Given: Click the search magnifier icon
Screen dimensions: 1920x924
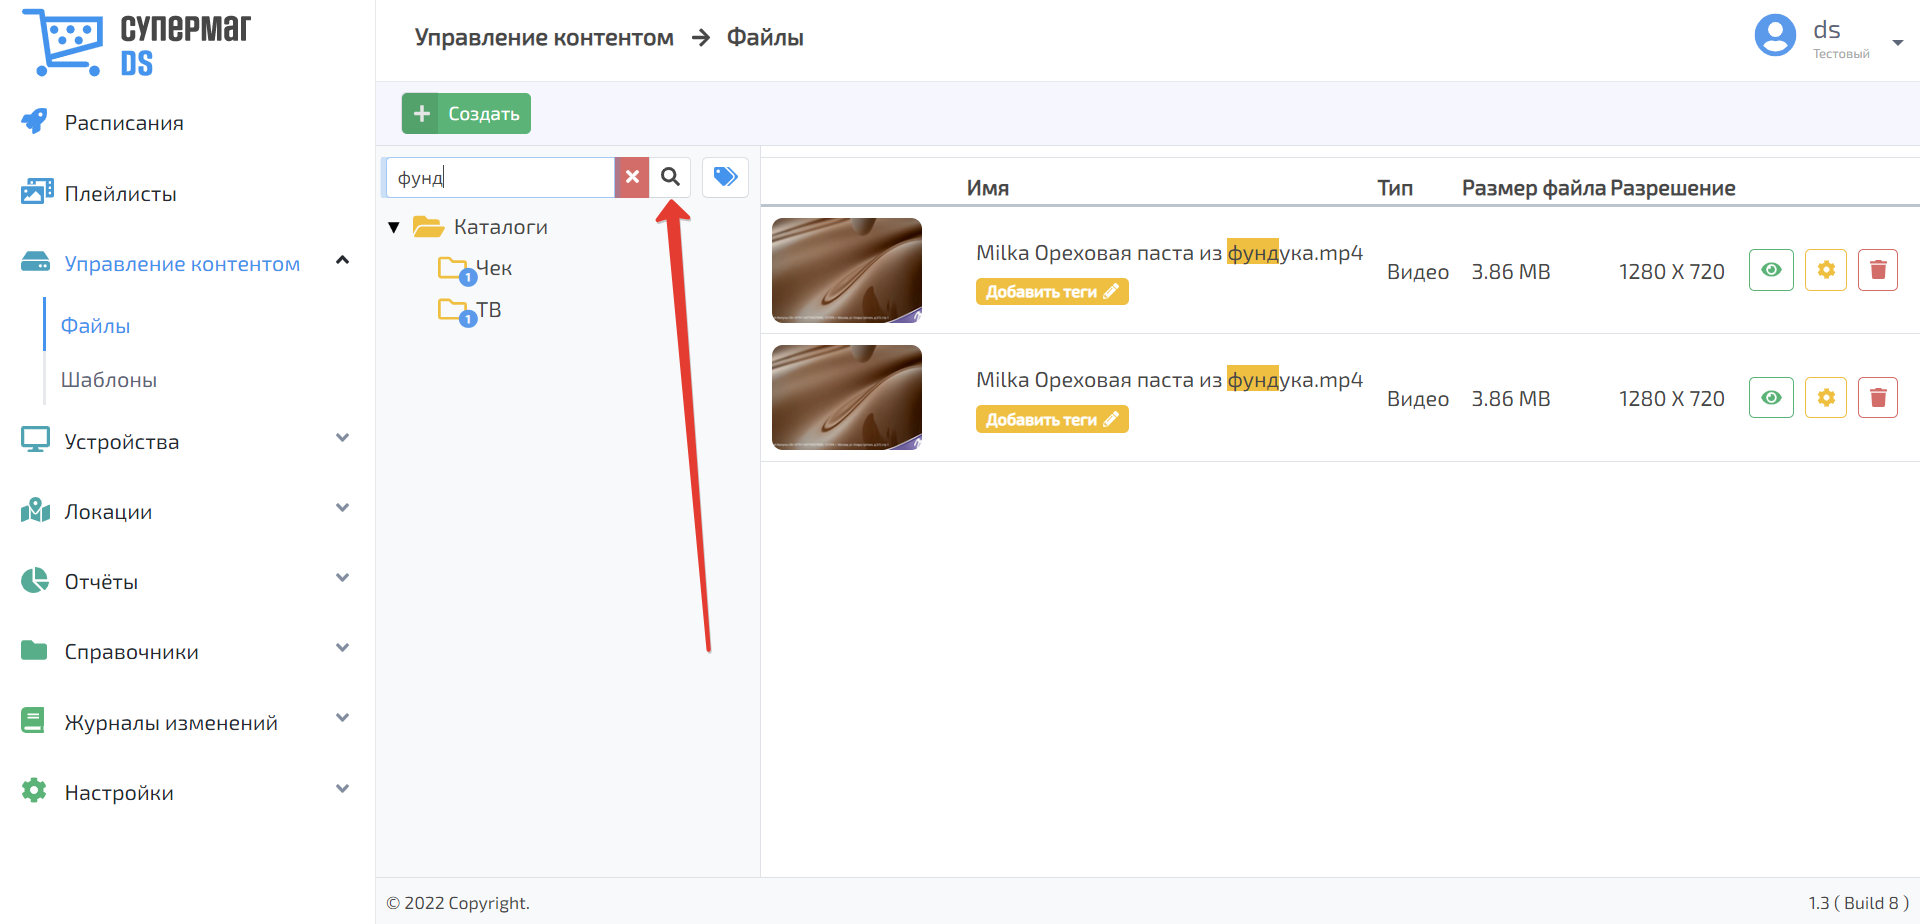Looking at the screenshot, I should point(670,177).
